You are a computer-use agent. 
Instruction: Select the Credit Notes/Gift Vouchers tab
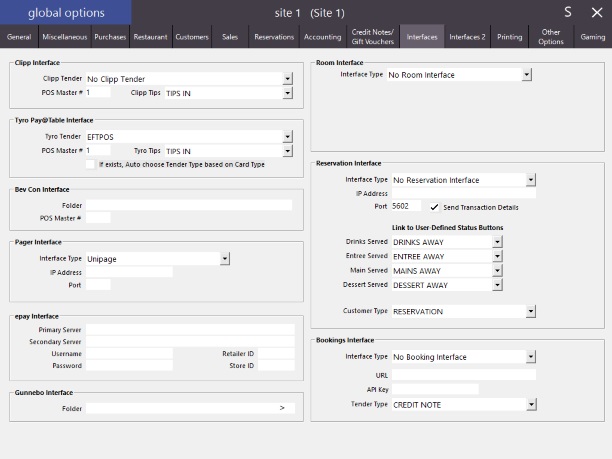tap(373, 37)
